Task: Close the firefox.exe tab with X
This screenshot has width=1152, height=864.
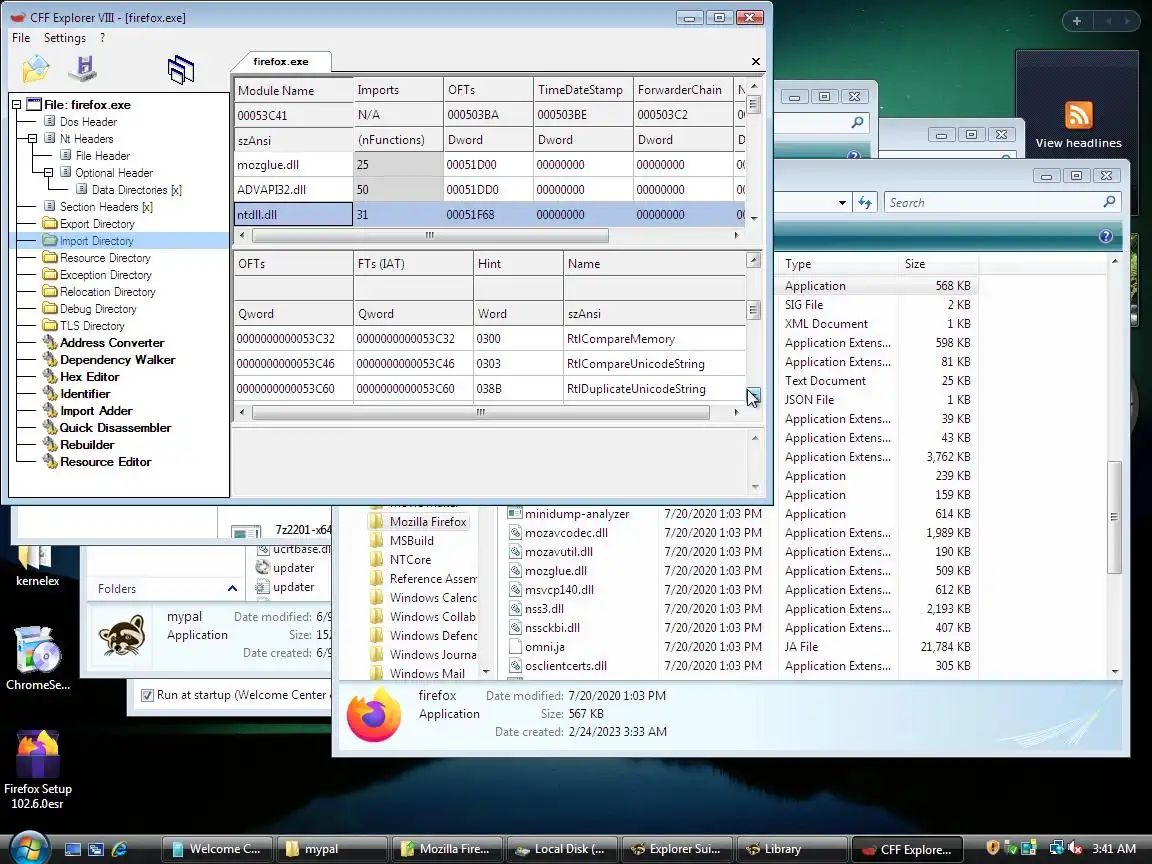Action: tap(755, 62)
